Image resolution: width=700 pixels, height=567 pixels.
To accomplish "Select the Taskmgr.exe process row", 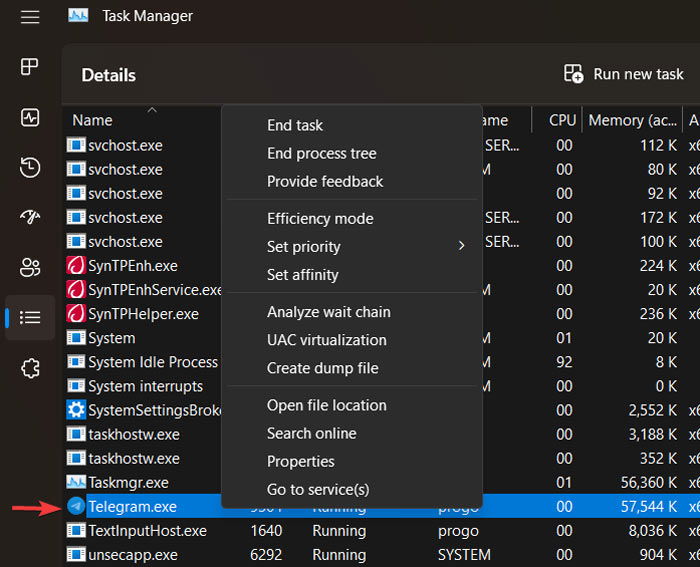I will [128, 483].
